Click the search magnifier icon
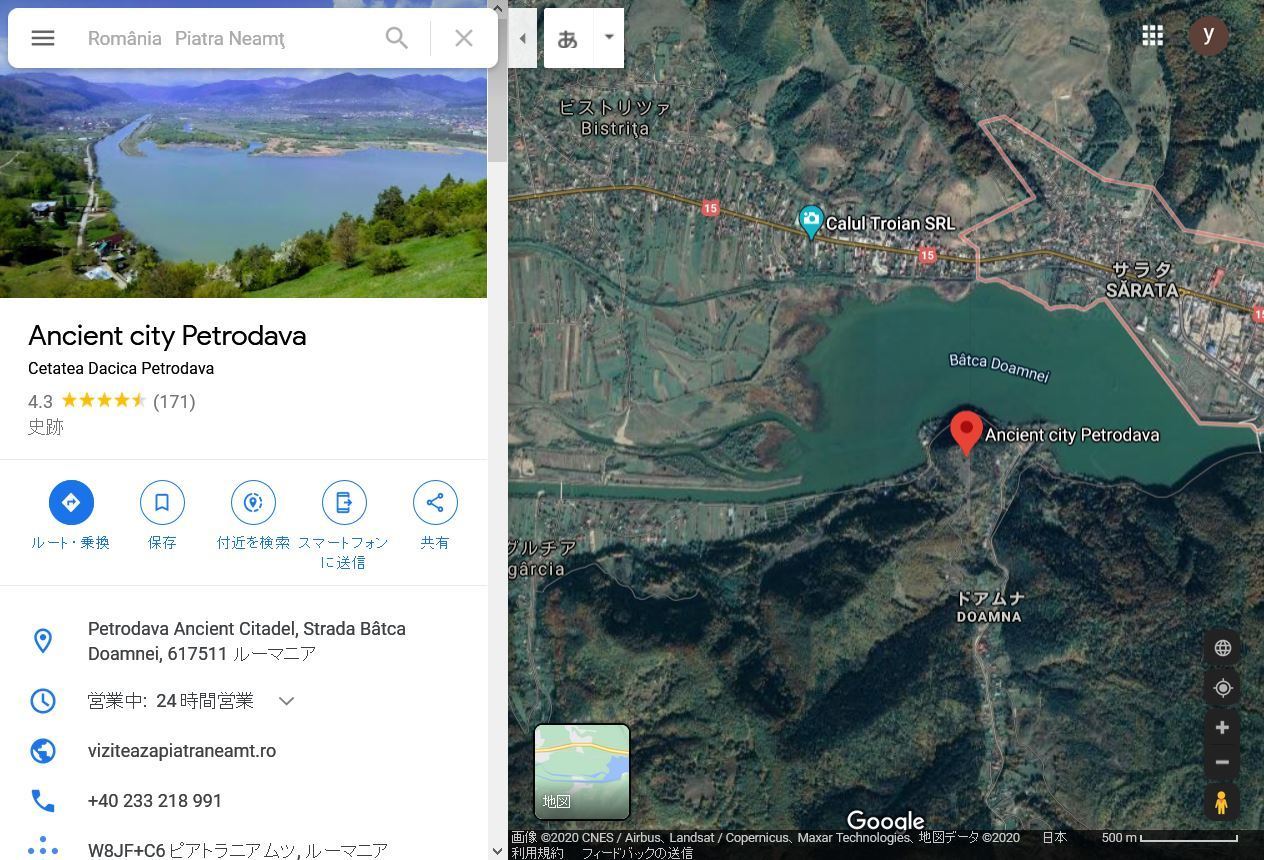The image size is (1264, 860). tap(397, 38)
